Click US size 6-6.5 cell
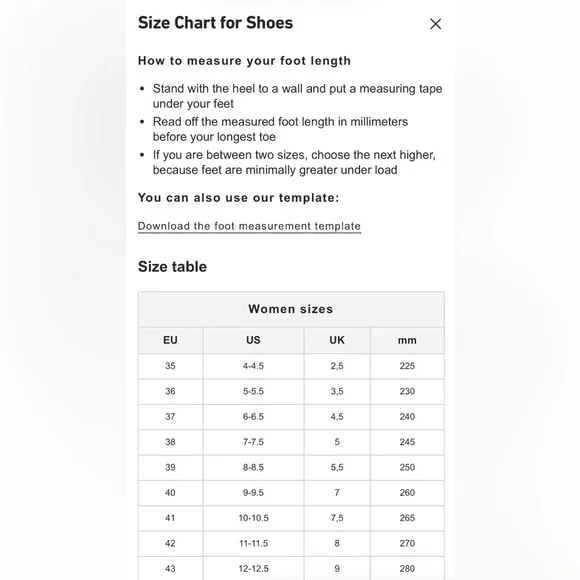 [253, 417]
